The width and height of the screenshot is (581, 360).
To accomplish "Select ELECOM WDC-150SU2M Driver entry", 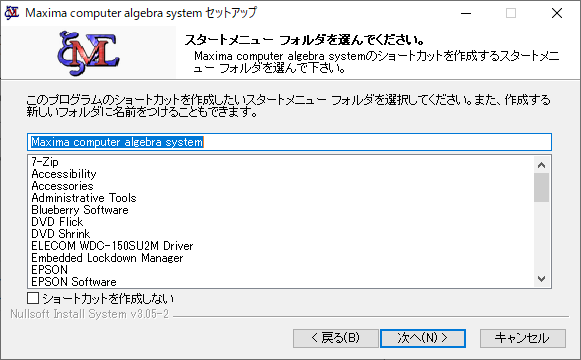I will tap(112, 246).
